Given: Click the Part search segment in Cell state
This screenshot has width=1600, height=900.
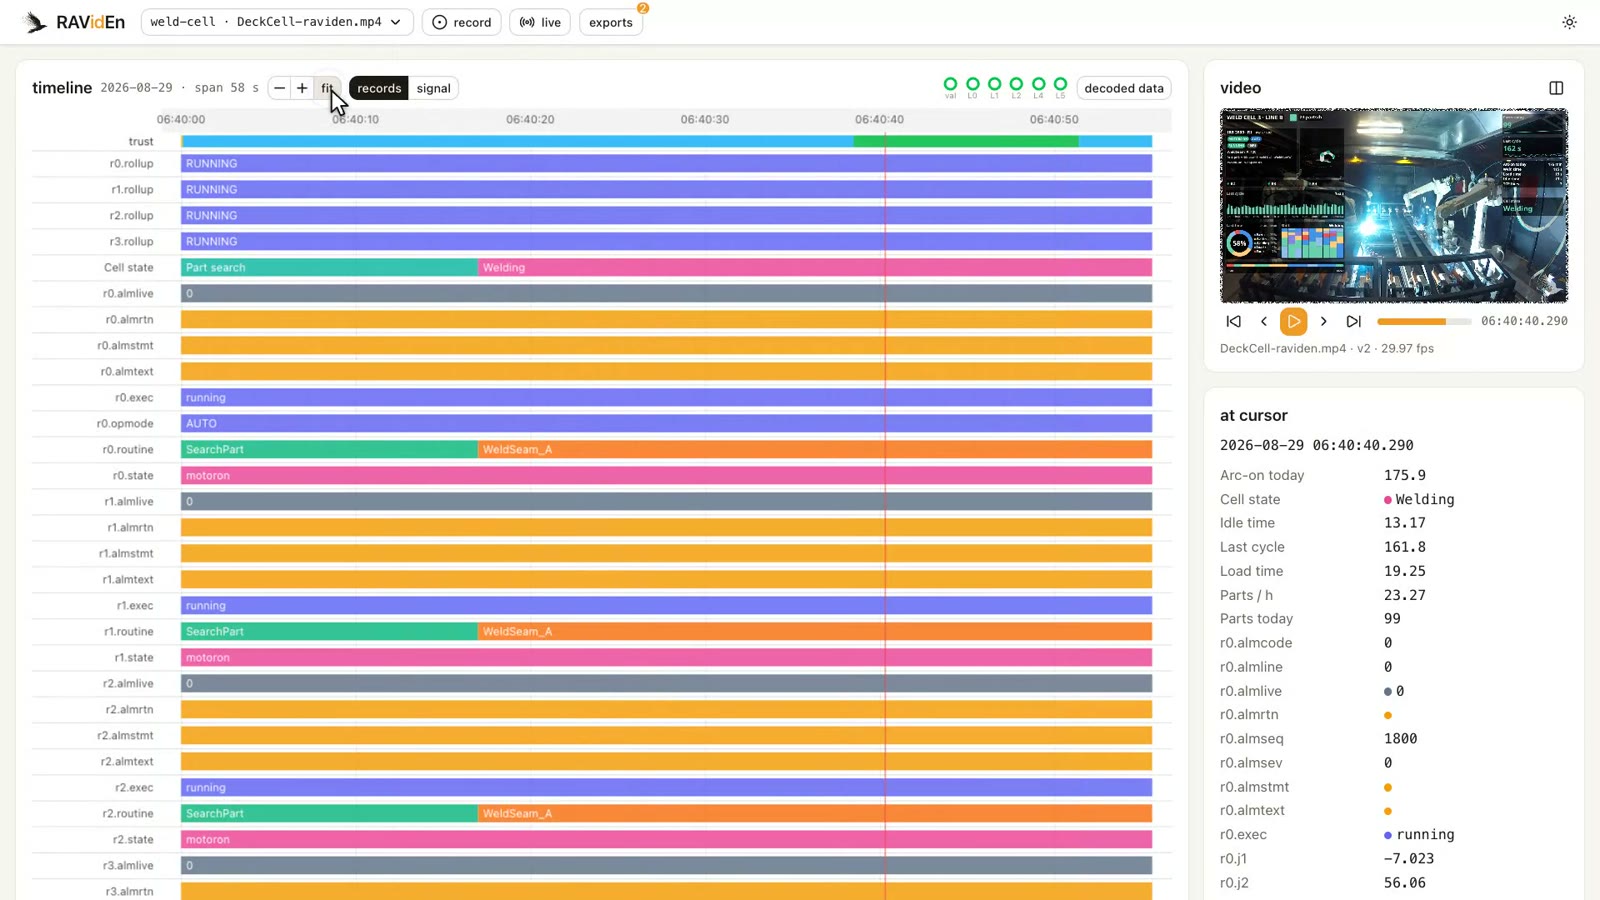Looking at the screenshot, I should click(x=329, y=267).
